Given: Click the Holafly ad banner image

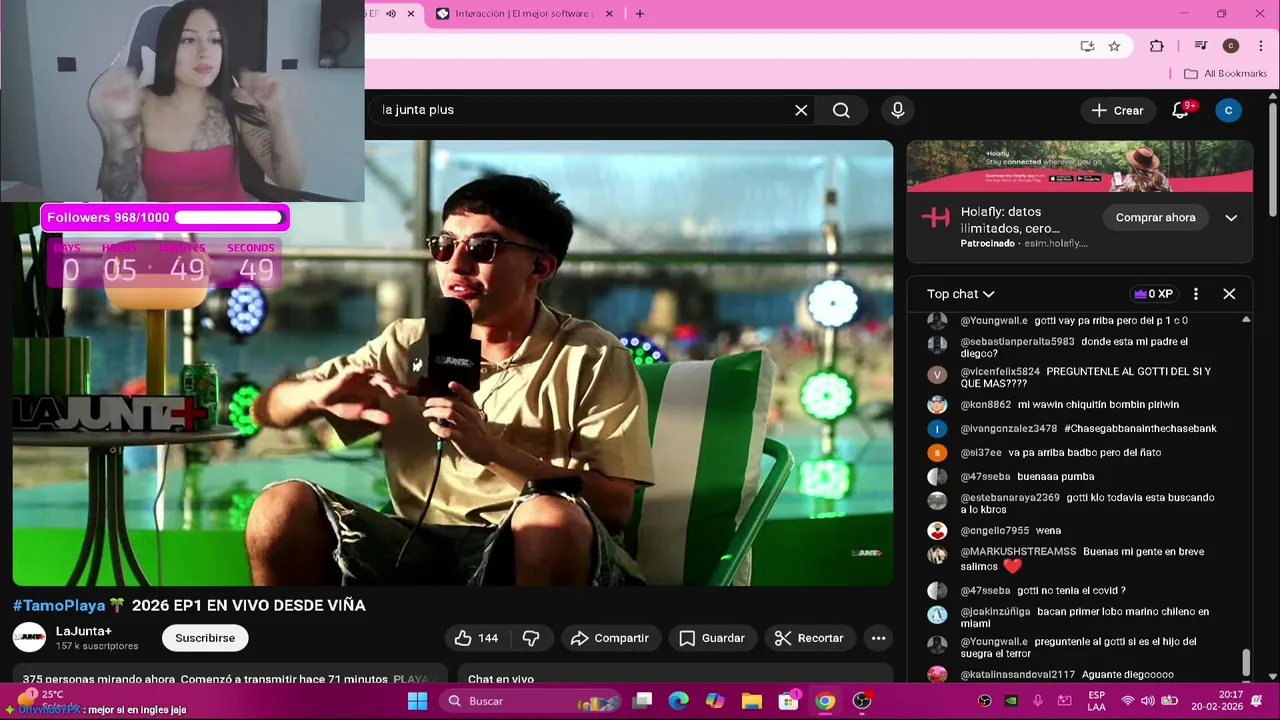Looking at the screenshot, I should 1079,166.
